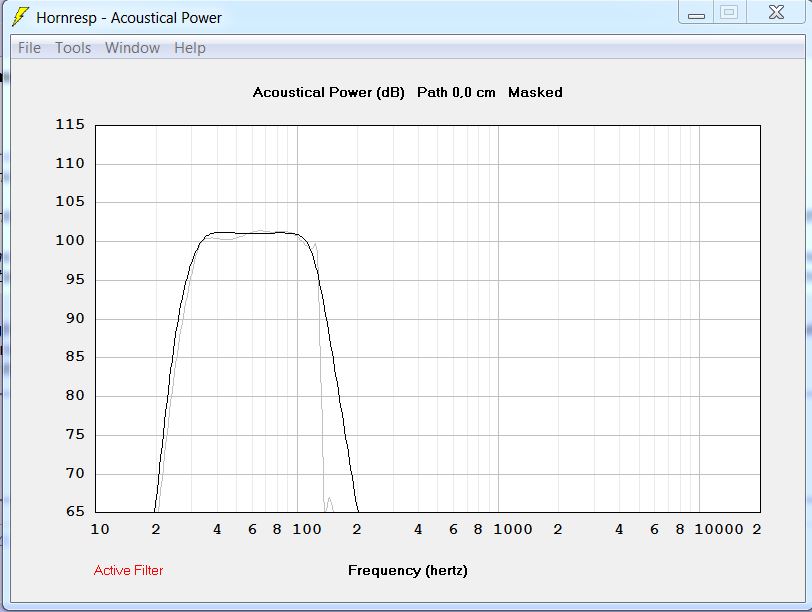Click the 65 y-axis value
The height and width of the screenshot is (612, 812).
75,512
